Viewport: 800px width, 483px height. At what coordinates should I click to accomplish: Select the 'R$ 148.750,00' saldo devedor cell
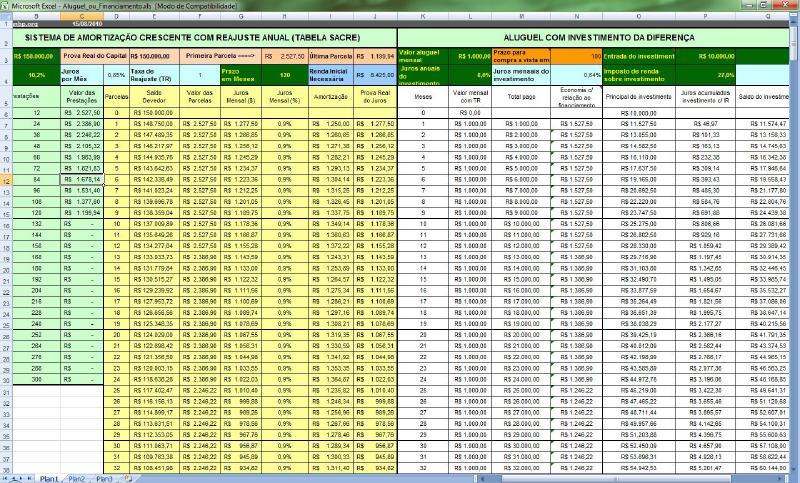(x=154, y=124)
